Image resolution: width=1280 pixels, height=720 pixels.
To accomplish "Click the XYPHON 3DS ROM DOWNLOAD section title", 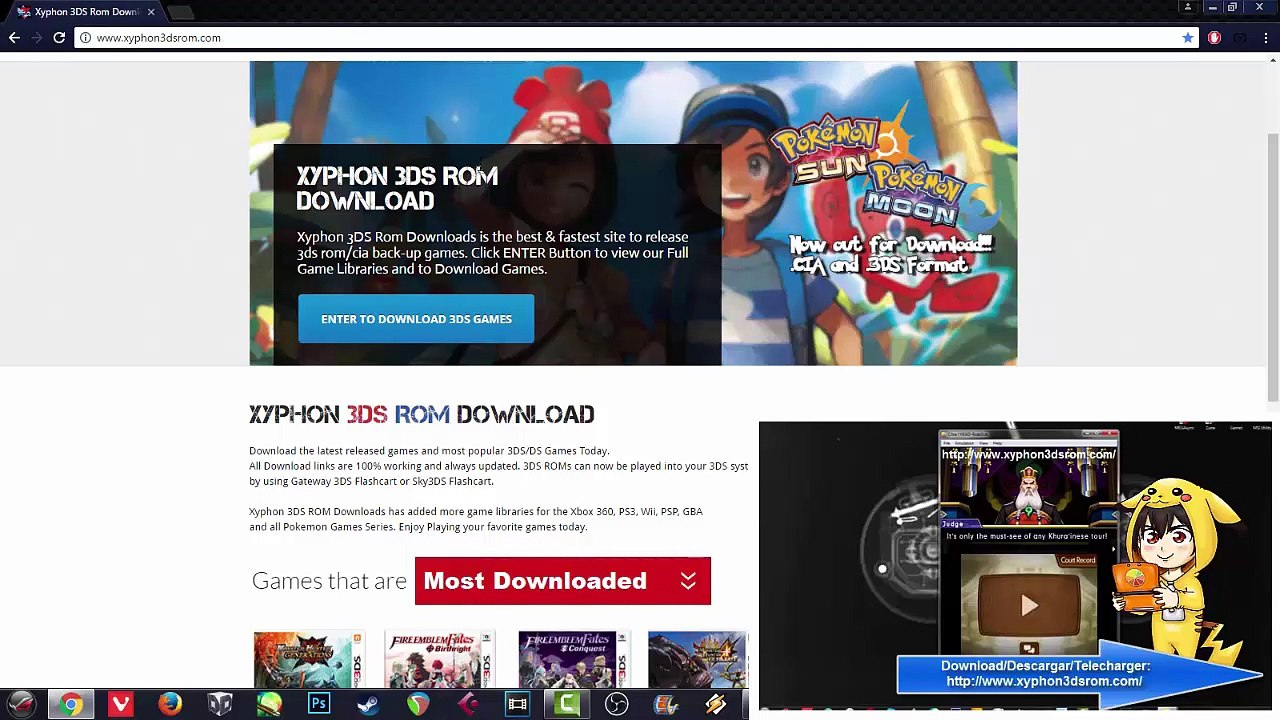I will click(422, 414).
